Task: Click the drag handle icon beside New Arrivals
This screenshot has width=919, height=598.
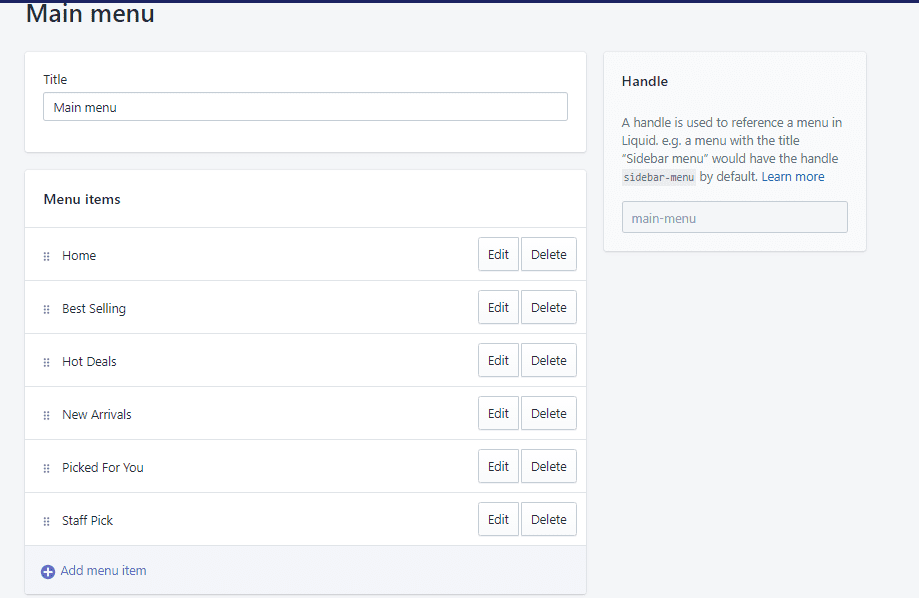Action: 46,415
